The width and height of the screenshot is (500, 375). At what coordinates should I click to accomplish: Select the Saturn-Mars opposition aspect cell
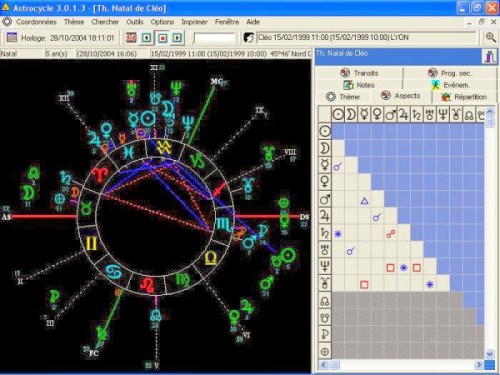tap(391, 234)
